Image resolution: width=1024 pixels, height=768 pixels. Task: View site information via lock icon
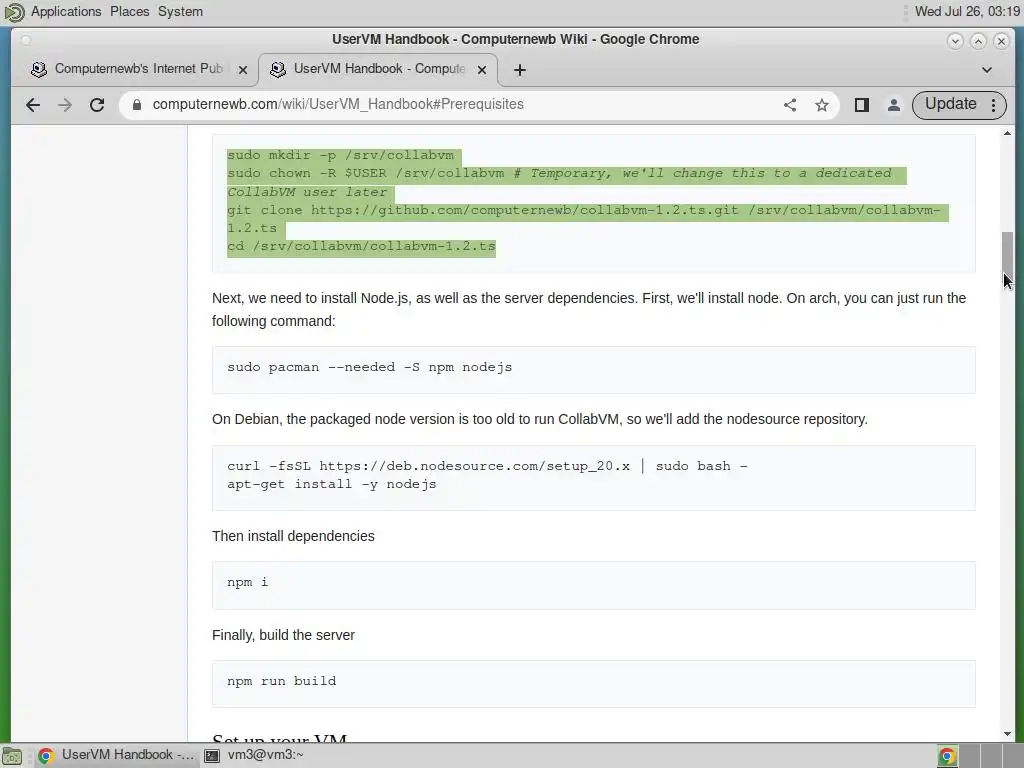tap(136, 104)
